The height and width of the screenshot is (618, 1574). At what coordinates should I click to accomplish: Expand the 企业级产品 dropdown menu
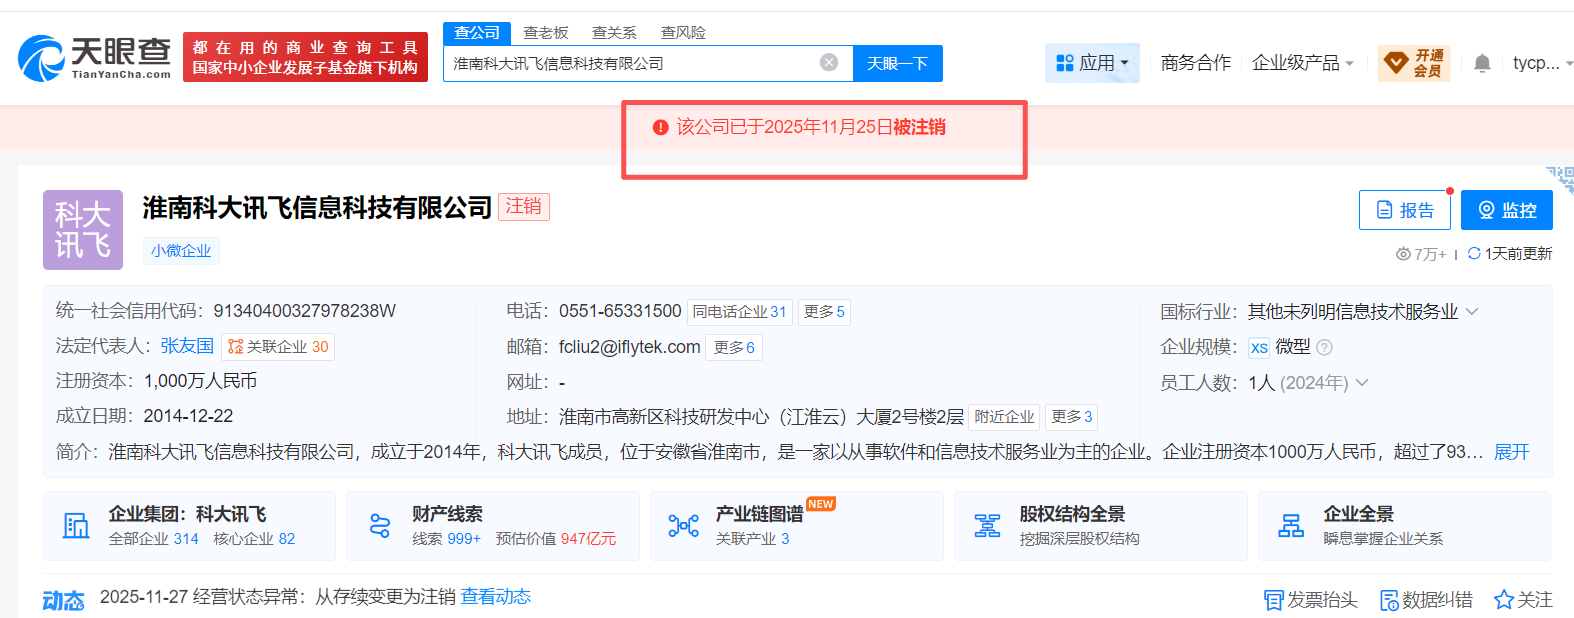coord(1303,63)
